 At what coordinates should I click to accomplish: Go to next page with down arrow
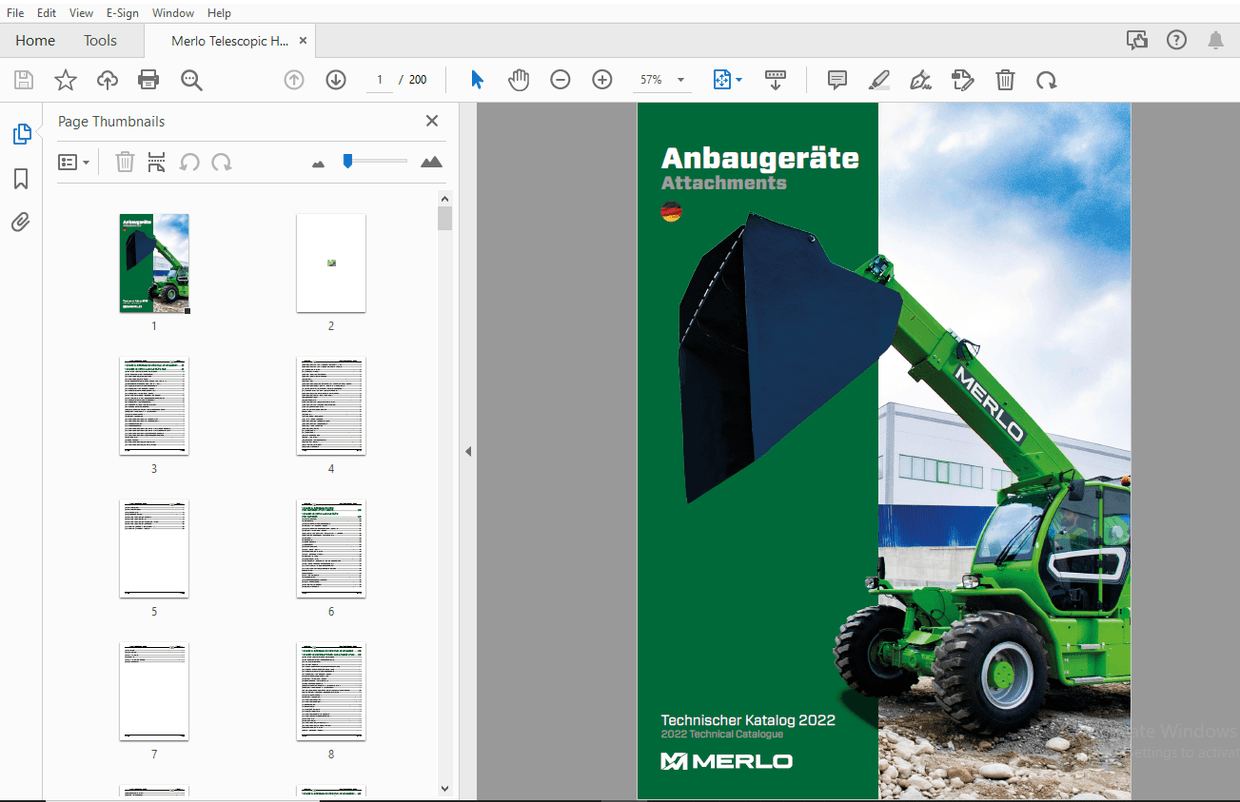click(x=336, y=79)
